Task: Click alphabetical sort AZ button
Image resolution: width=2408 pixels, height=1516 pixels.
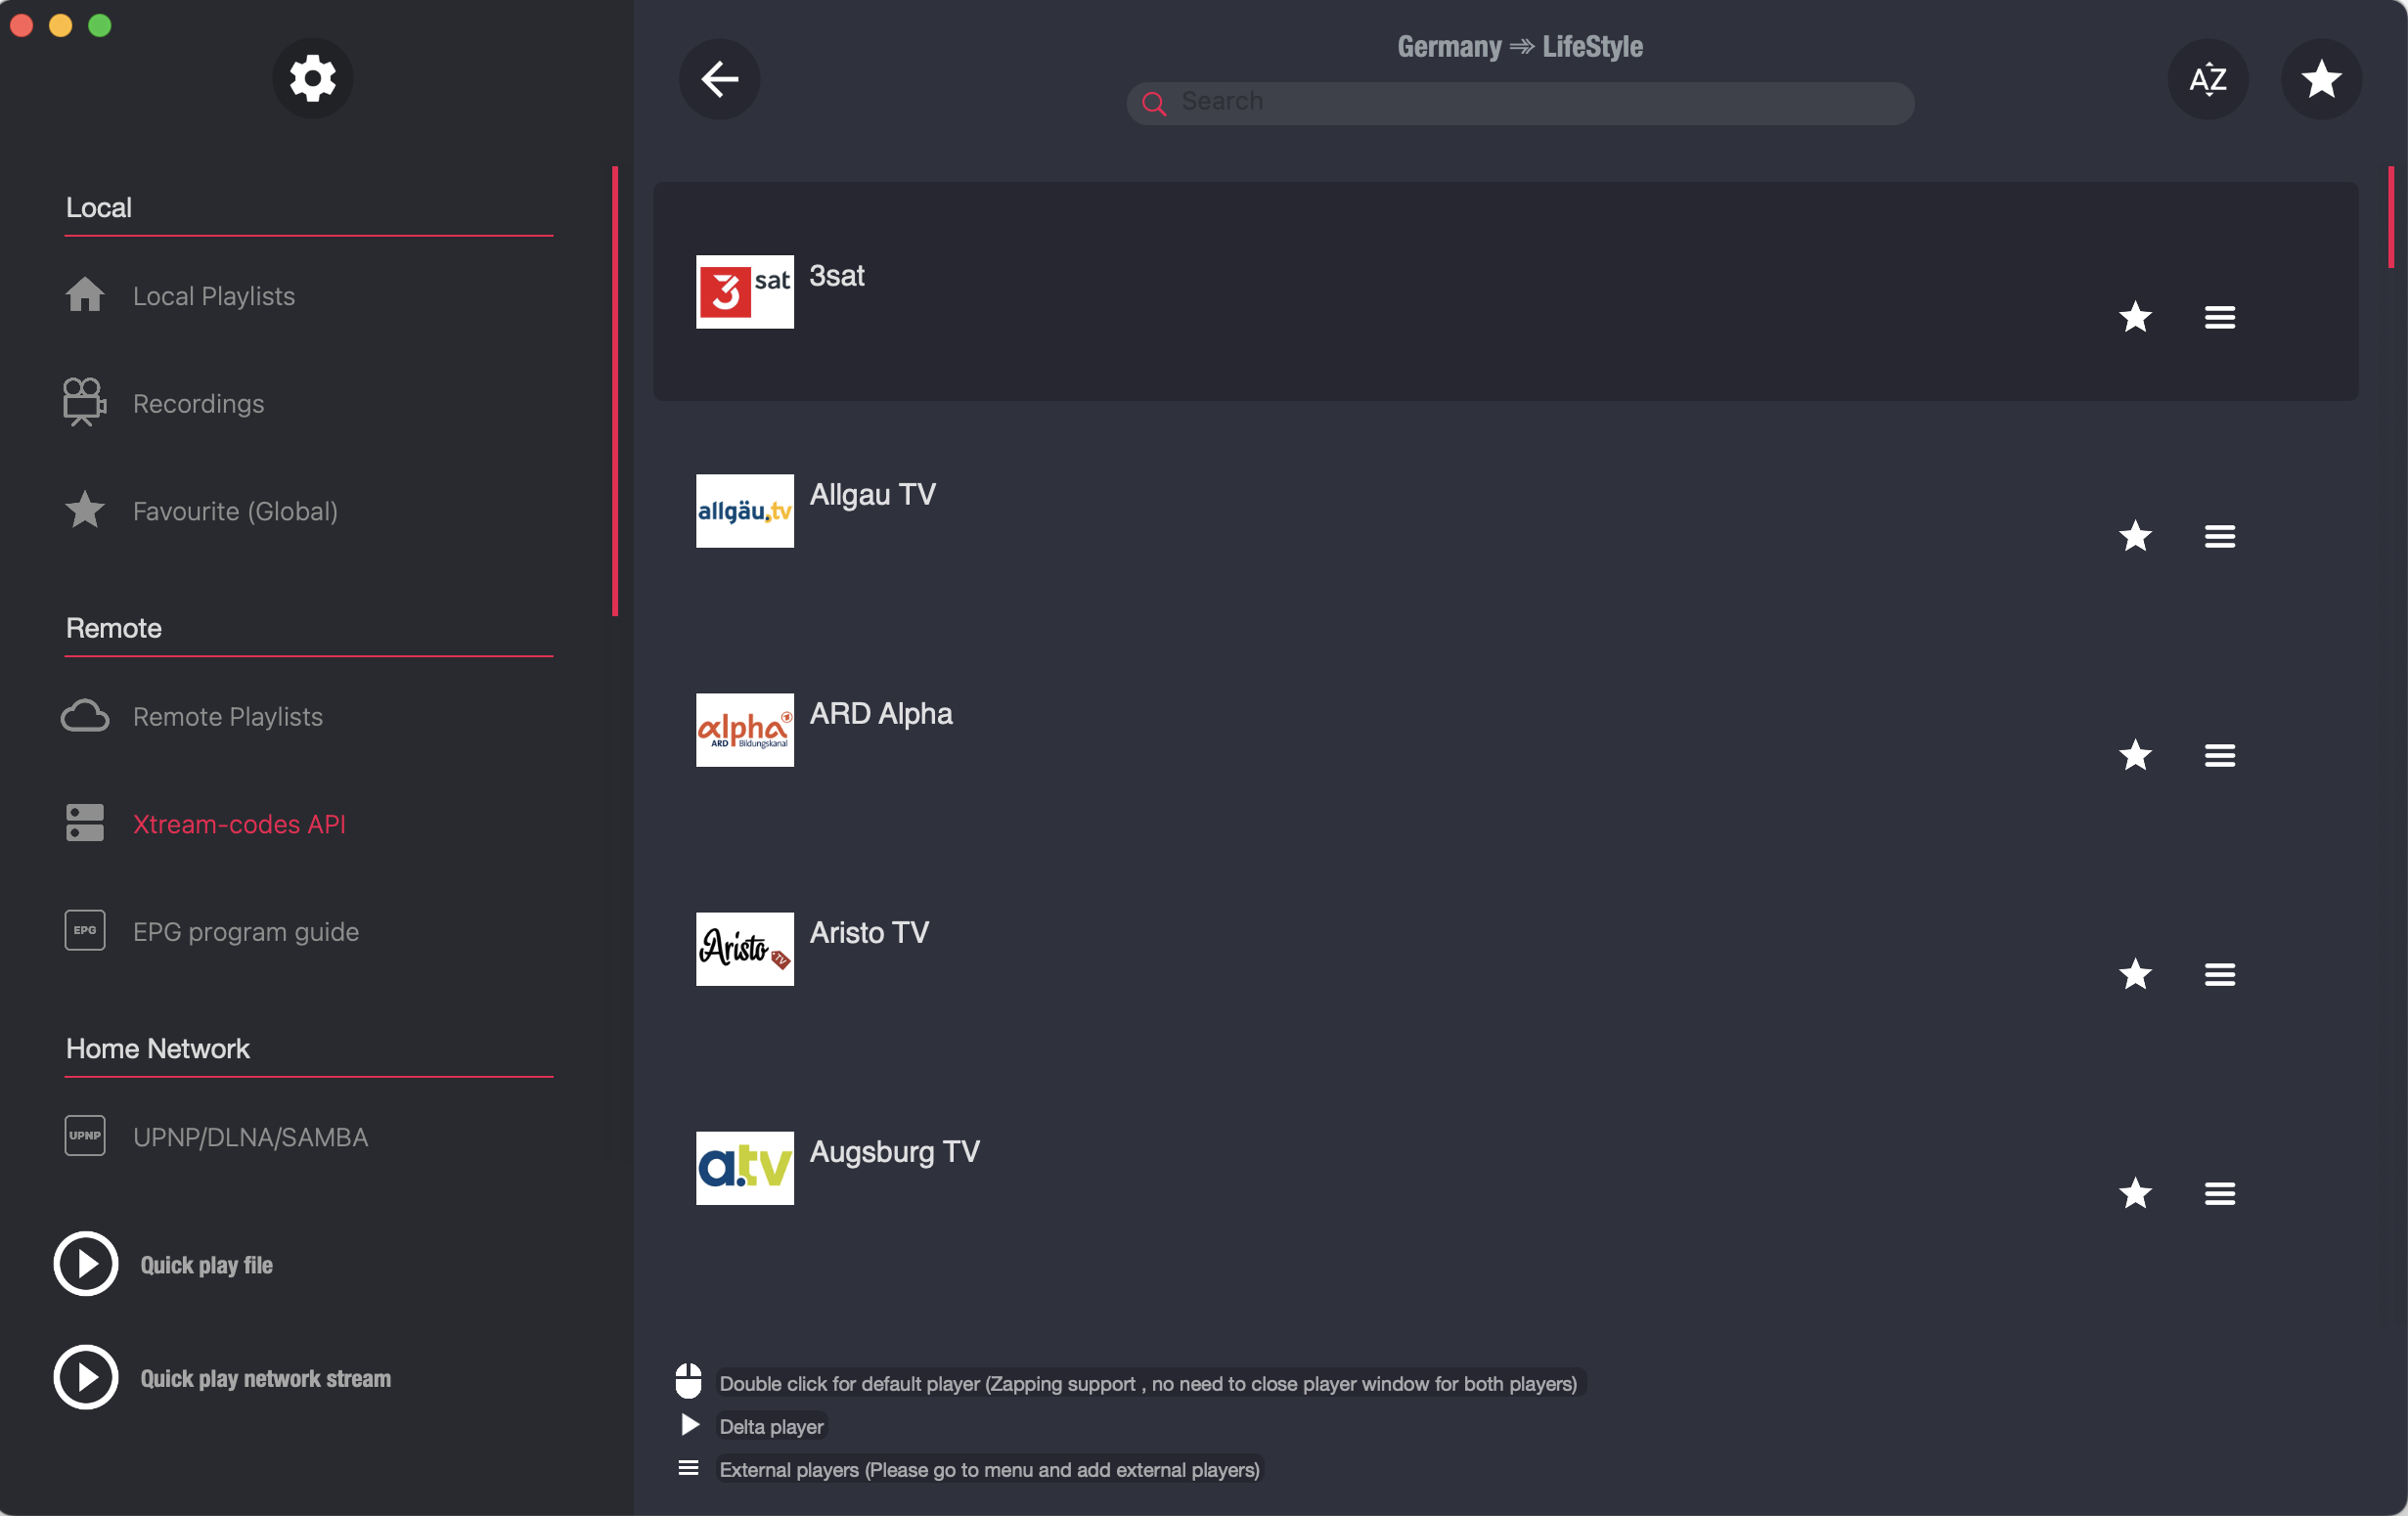Action: point(2207,77)
